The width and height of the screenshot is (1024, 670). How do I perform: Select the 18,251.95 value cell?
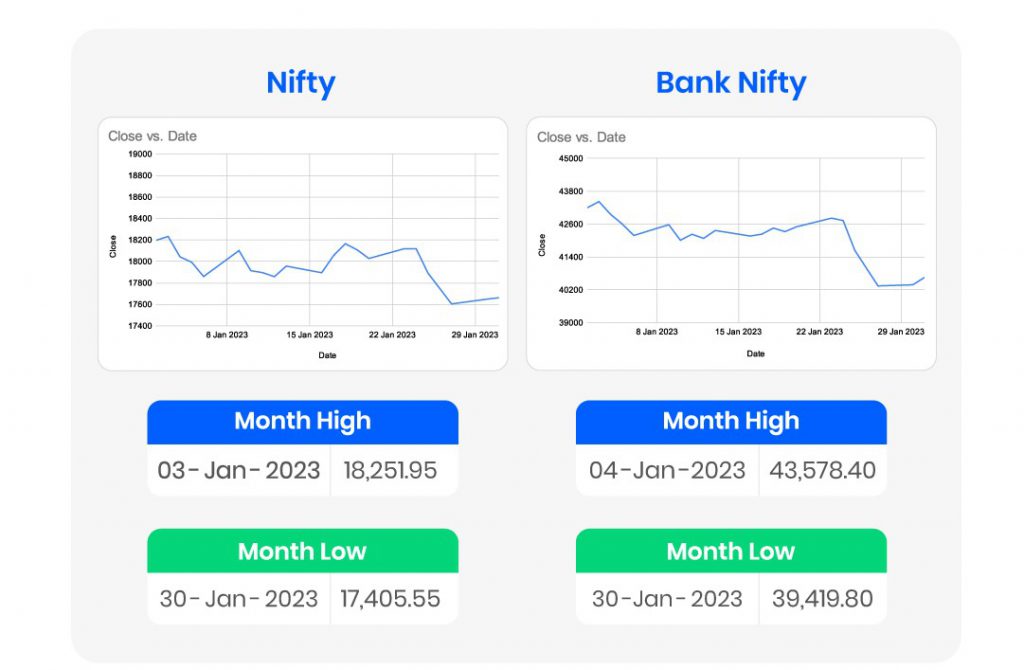(390, 470)
